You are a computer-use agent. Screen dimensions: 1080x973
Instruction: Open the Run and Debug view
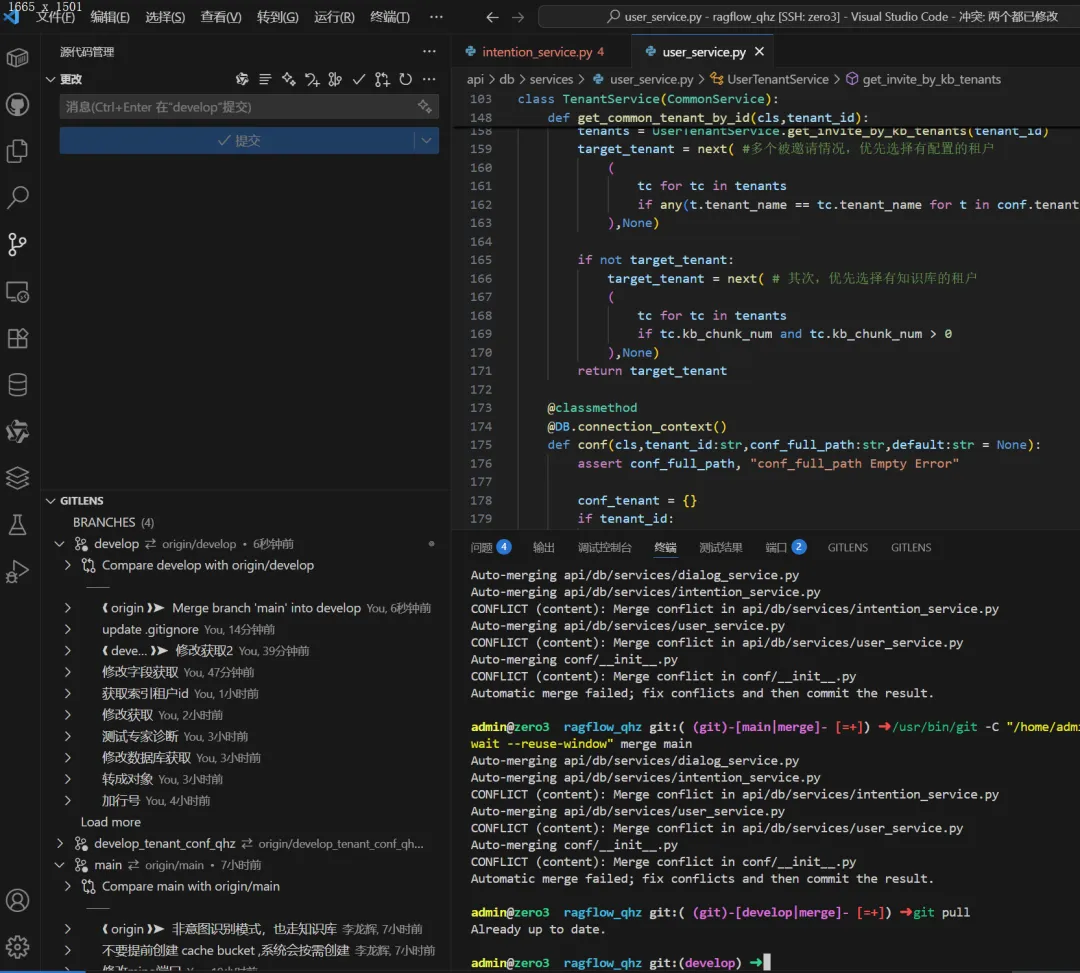[17, 572]
